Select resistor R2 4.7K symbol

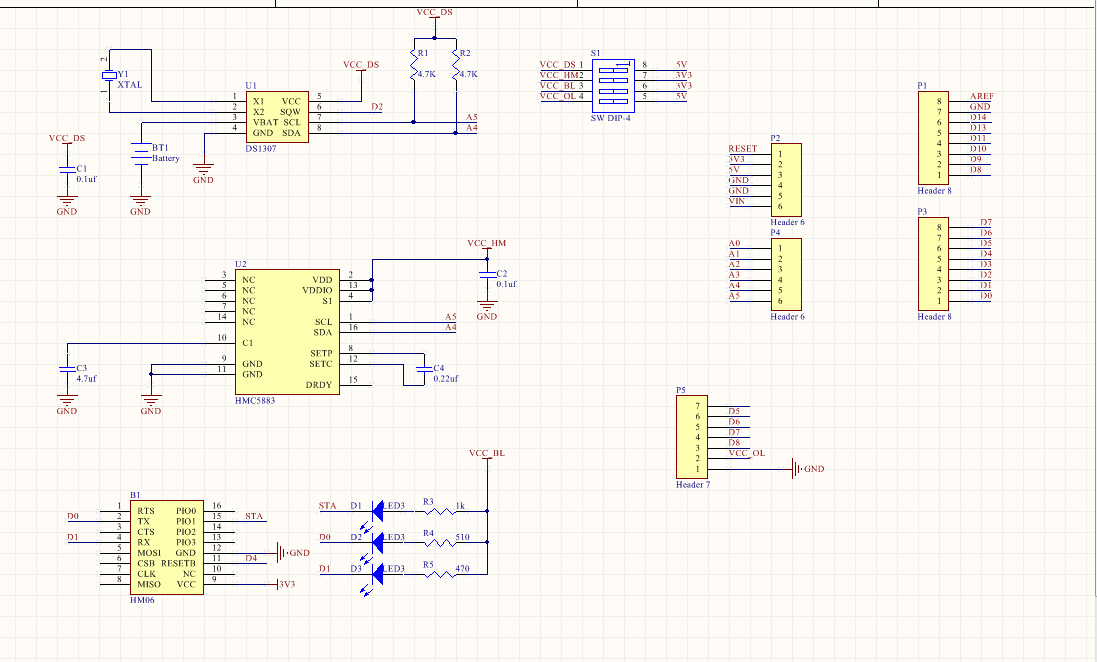click(x=455, y=70)
